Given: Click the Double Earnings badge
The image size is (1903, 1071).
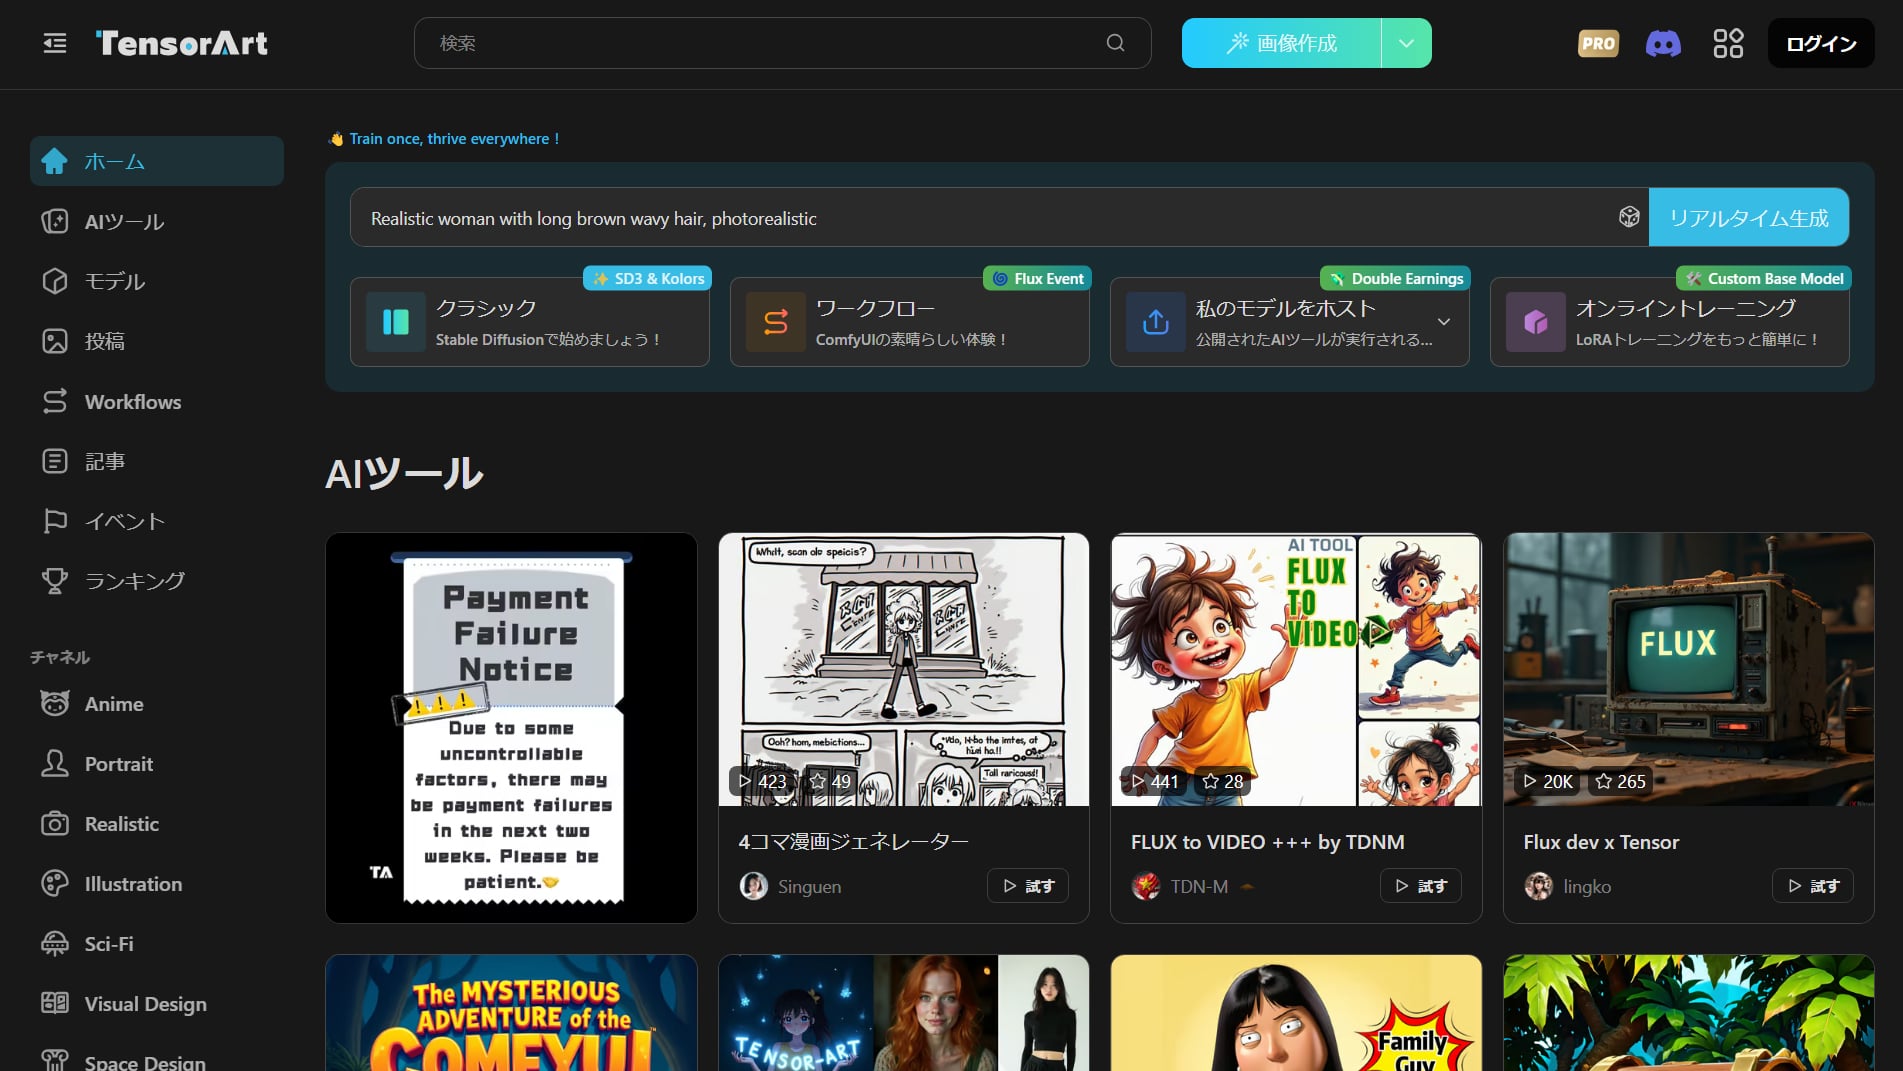Looking at the screenshot, I should pyautogui.click(x=1396, y=278).
